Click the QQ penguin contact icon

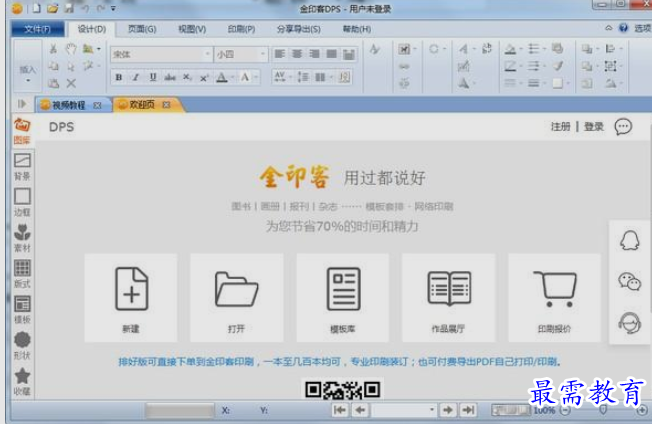click(x=630, y=240)
